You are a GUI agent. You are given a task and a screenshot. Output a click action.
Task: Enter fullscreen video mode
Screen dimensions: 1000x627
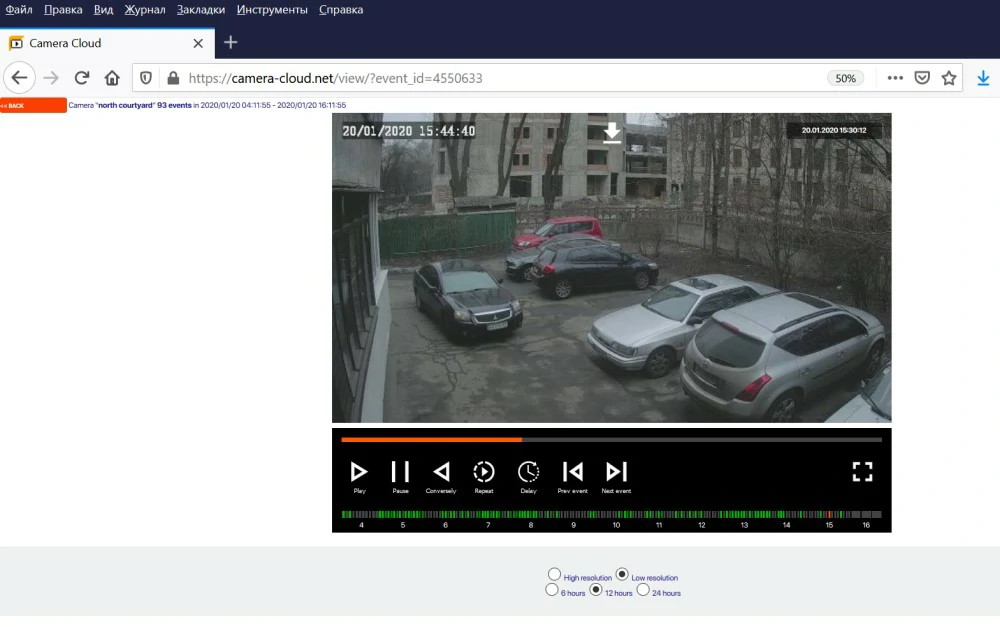click(x=862, y=472)
